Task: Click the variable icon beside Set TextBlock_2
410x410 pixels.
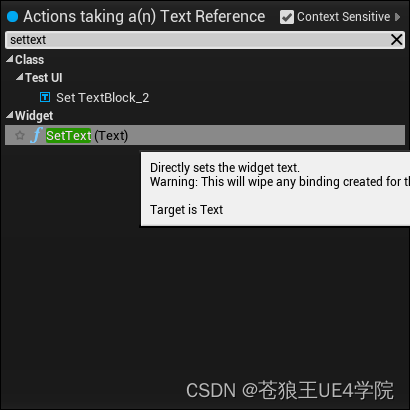Action: click(x=45, y=97)
